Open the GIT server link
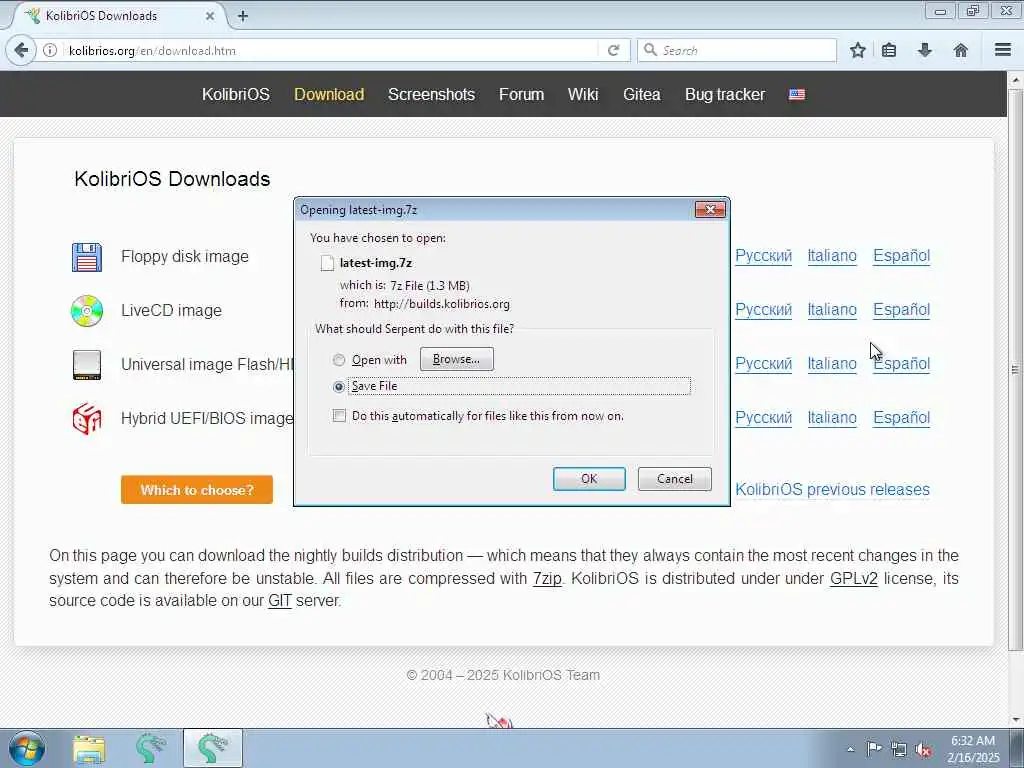Image resolution: width=1024 pixels, height=768 pixels. (280, 601)
